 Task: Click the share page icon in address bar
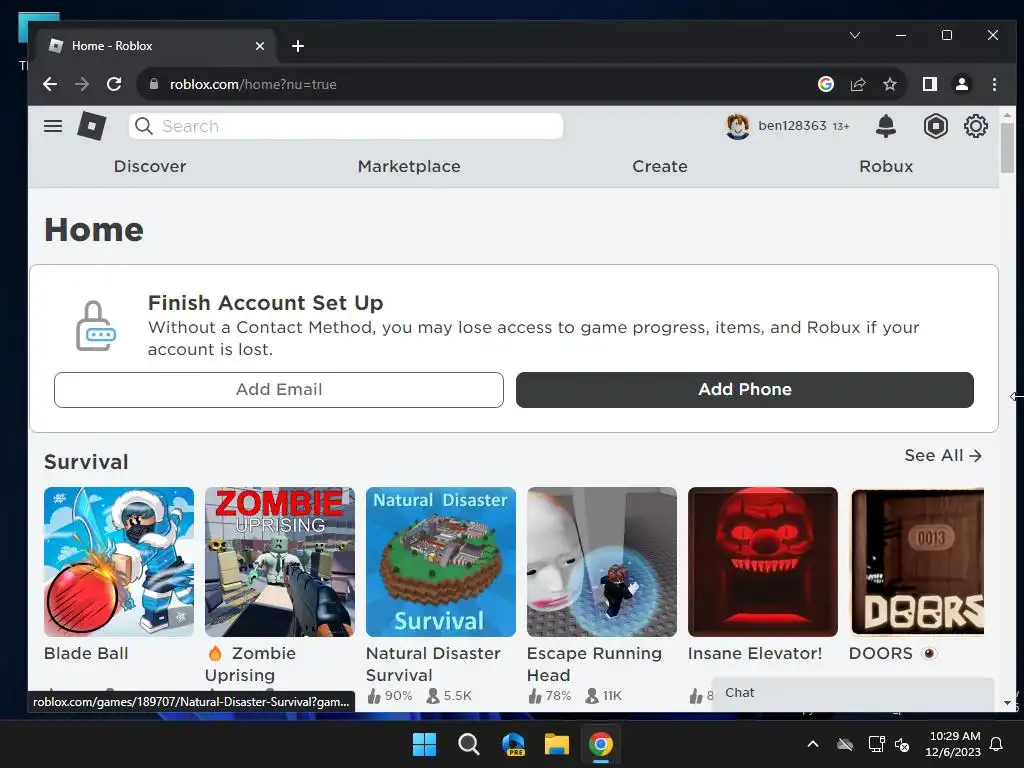(857, 84)
